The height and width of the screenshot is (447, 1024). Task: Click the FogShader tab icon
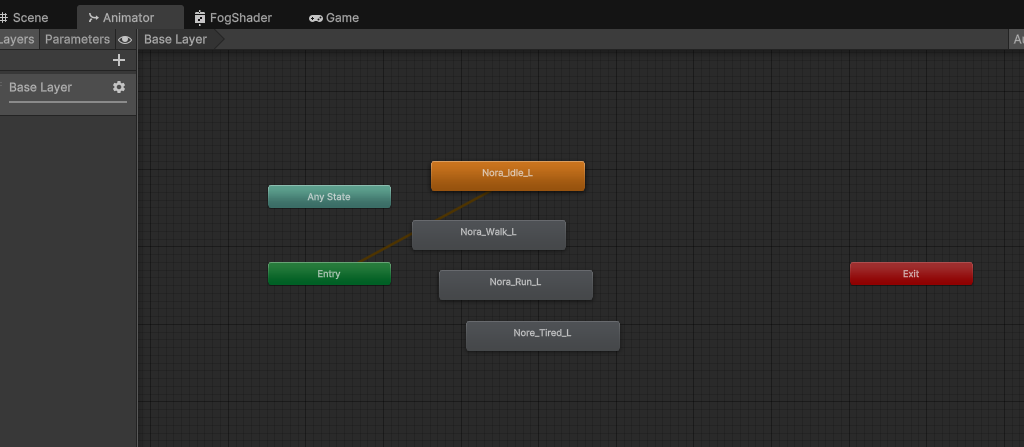coord(200,18)
